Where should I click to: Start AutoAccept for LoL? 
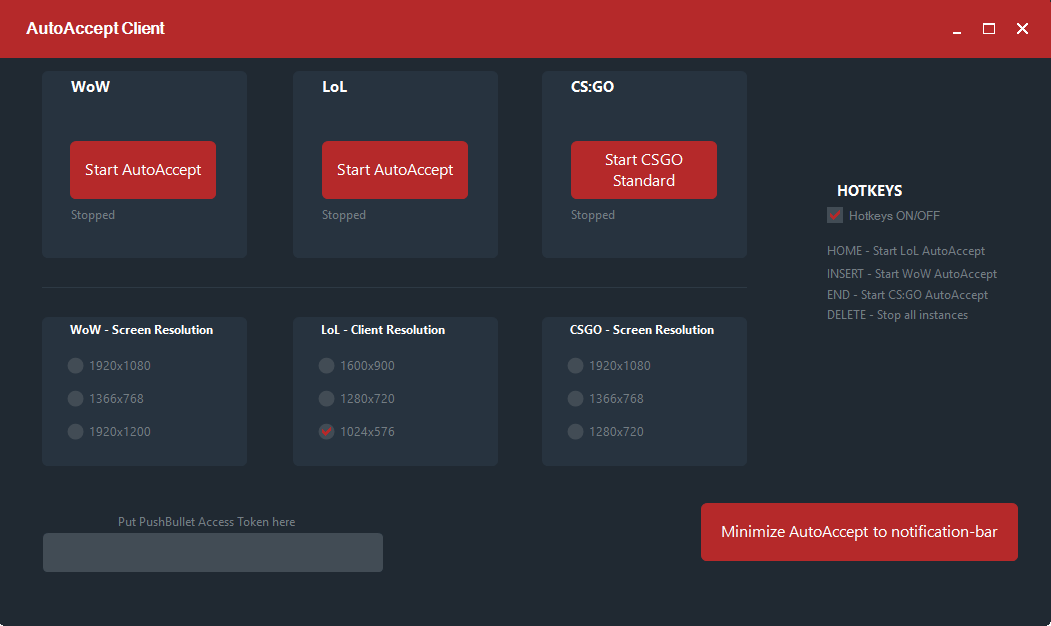click(395, 170)
